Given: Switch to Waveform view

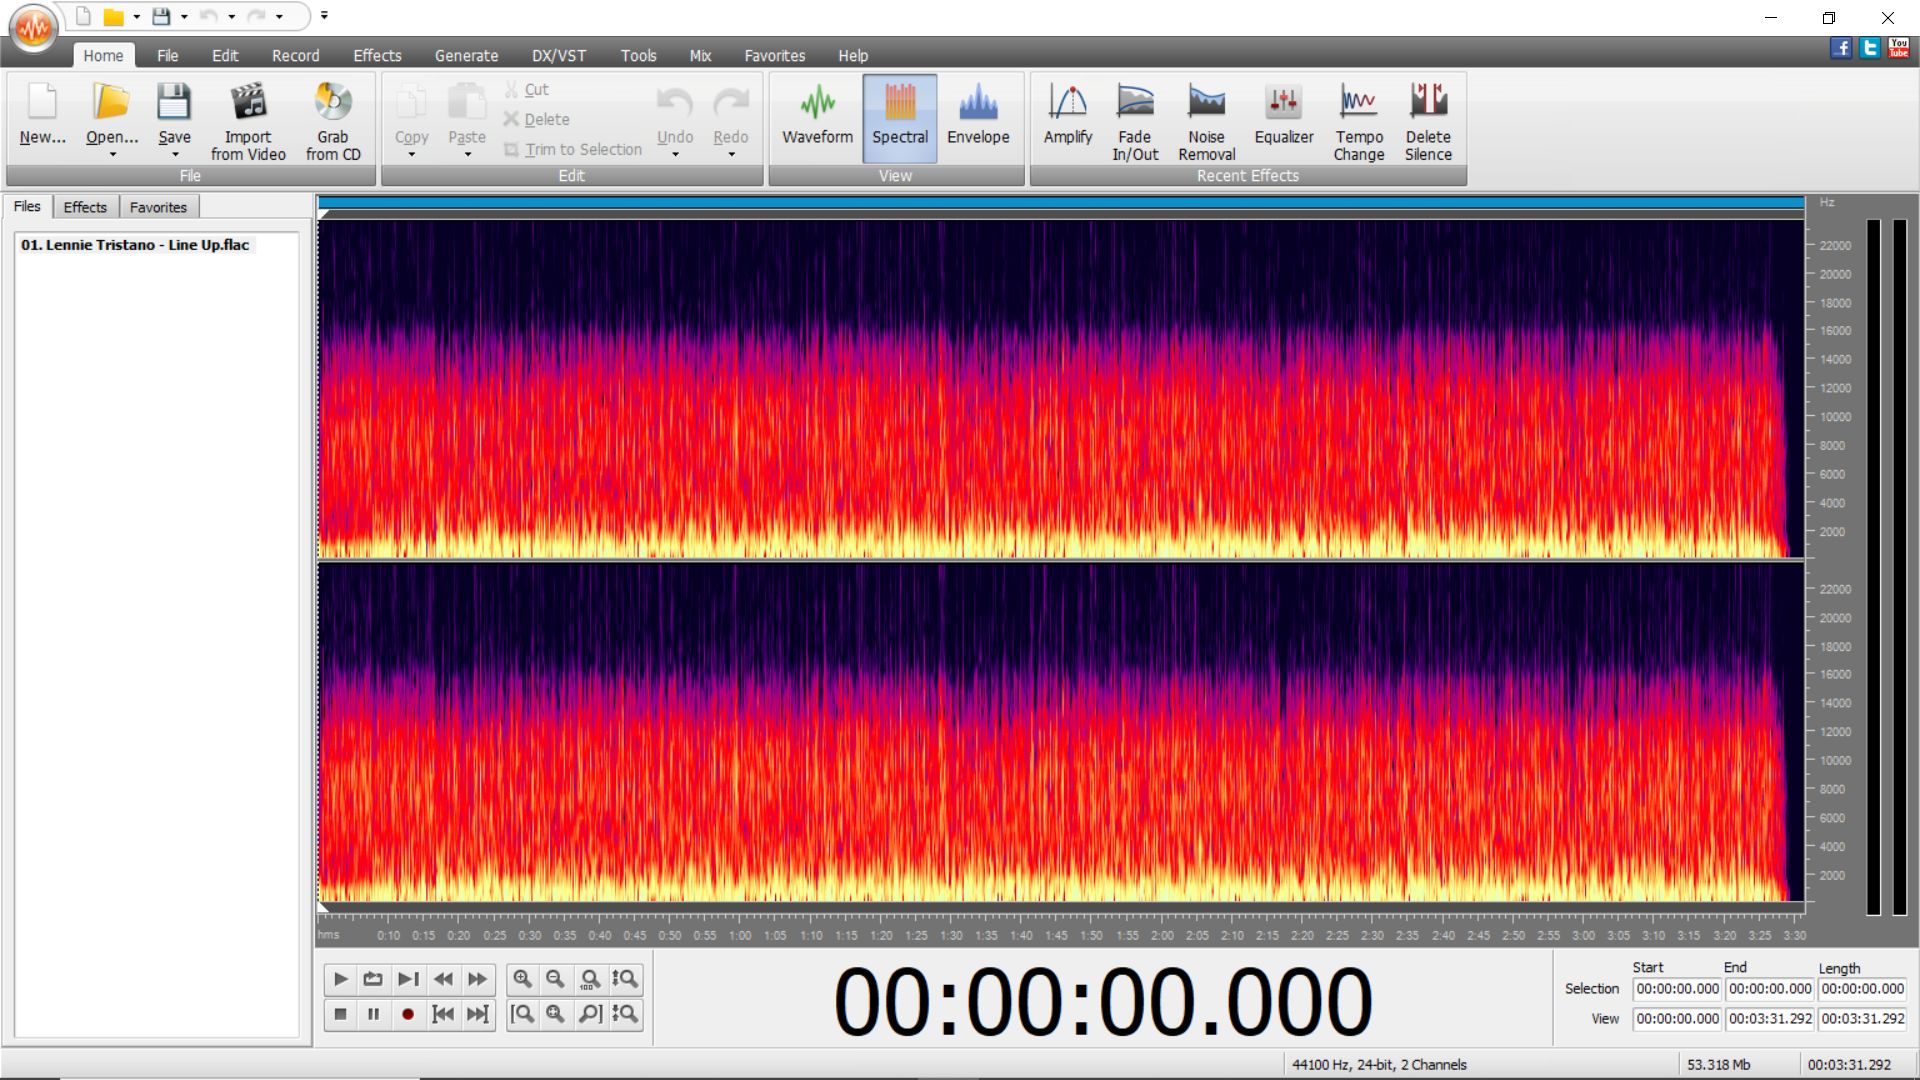Looking at the screenshot, I should pyautogui.click(x=817, y=117).
